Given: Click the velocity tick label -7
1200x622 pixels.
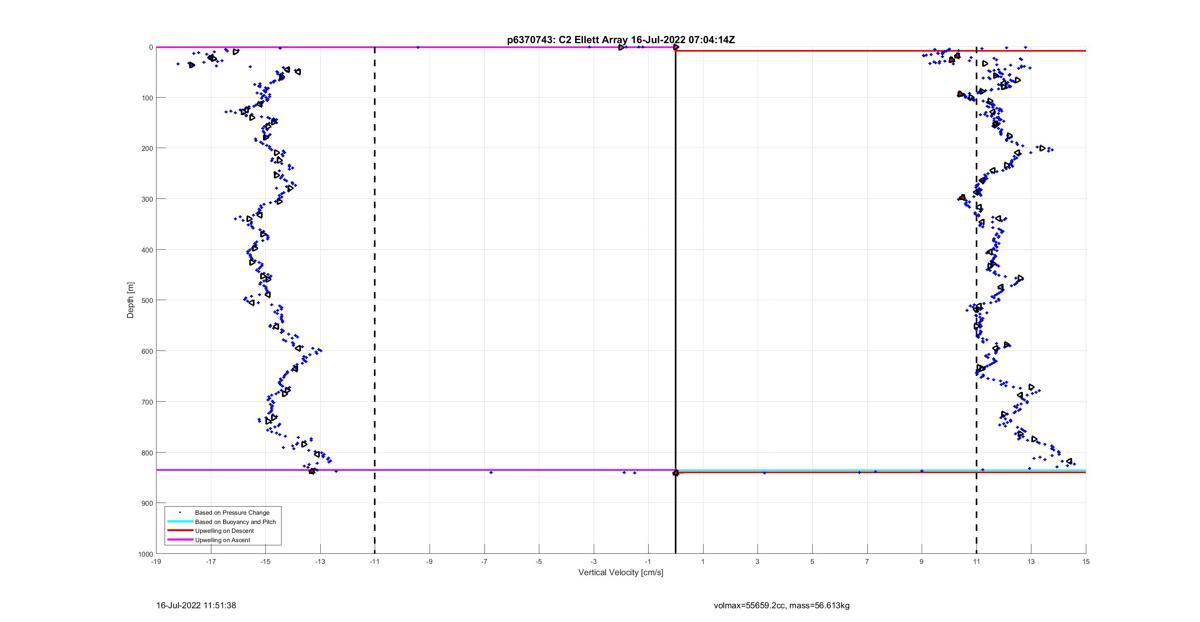Looking at the screenshot, I should [484, 562].
